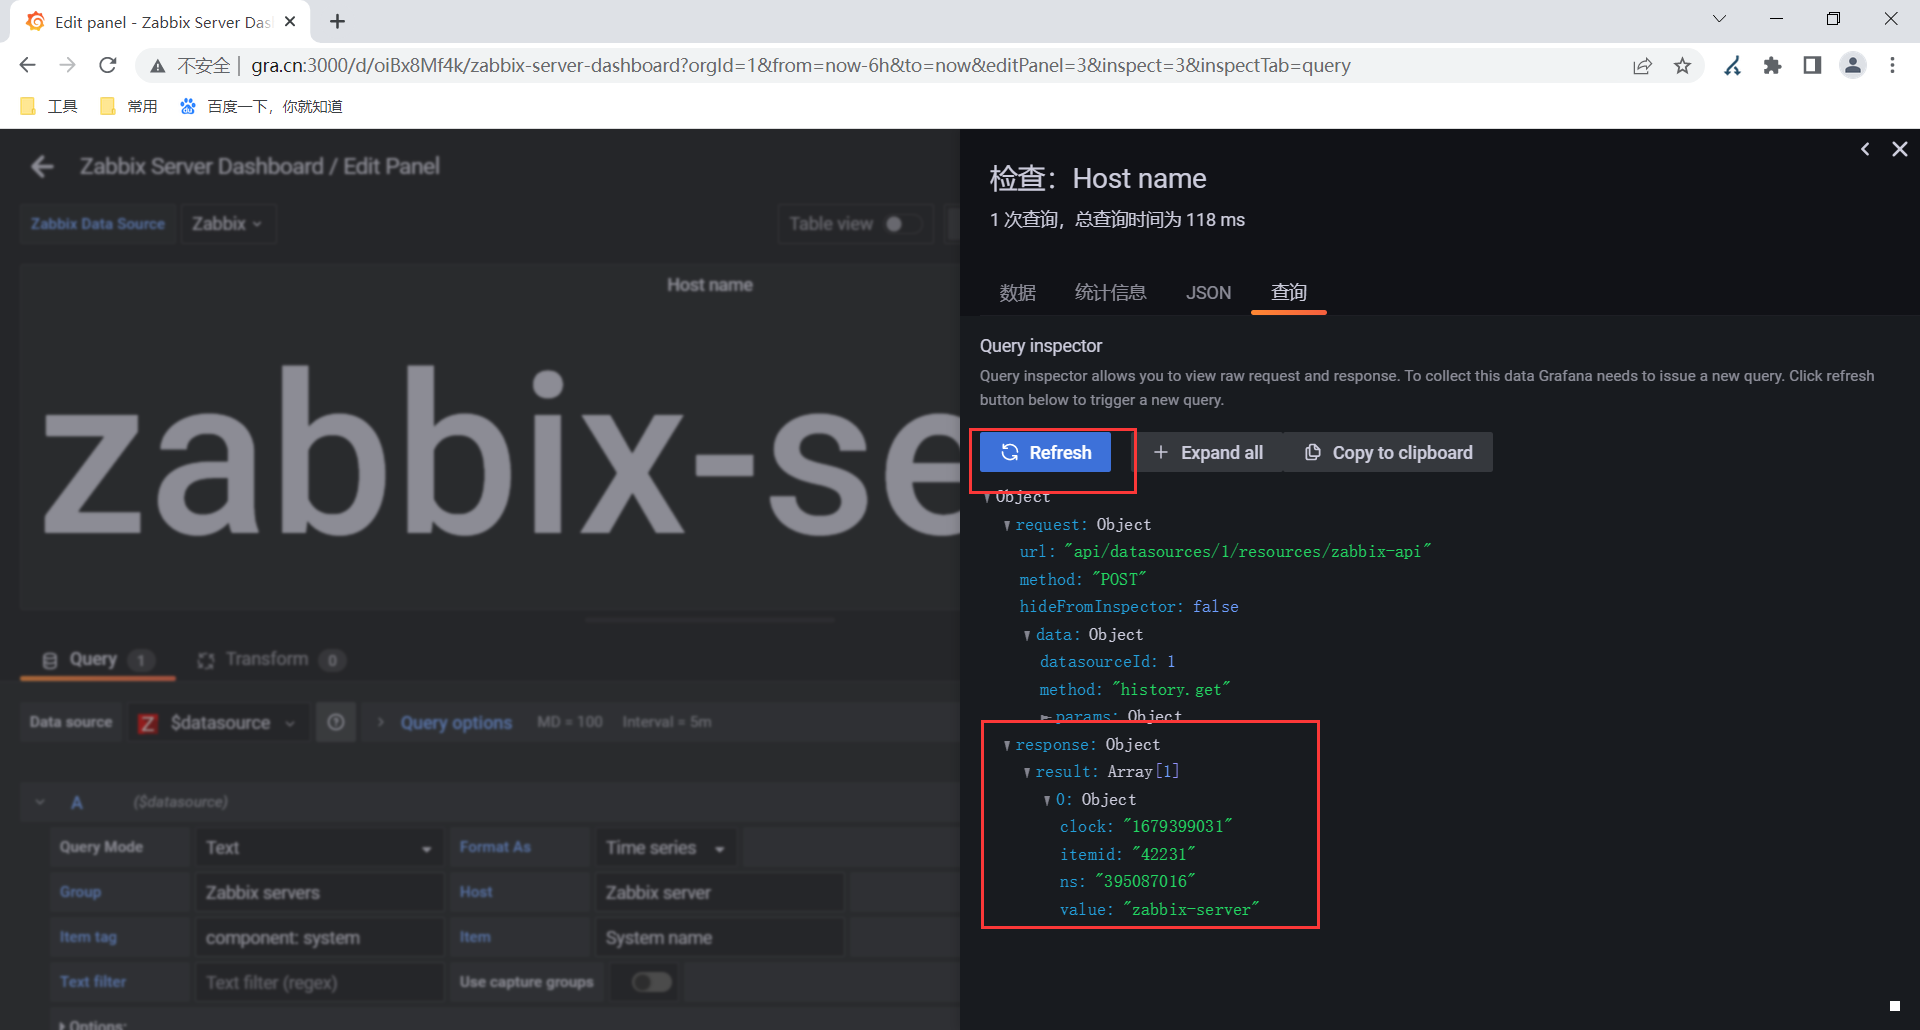
Task: Click the Refresh query button
Action: (1046, 453)
